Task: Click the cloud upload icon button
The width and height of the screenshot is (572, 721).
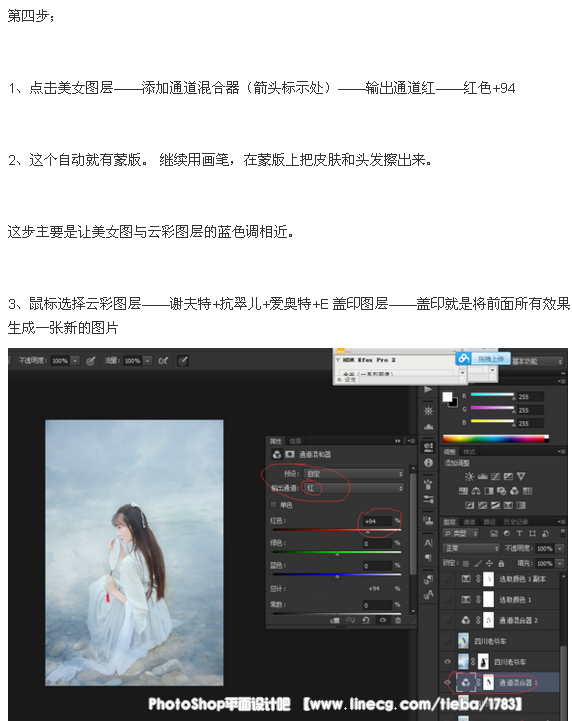Action: (x=463, y=358)
